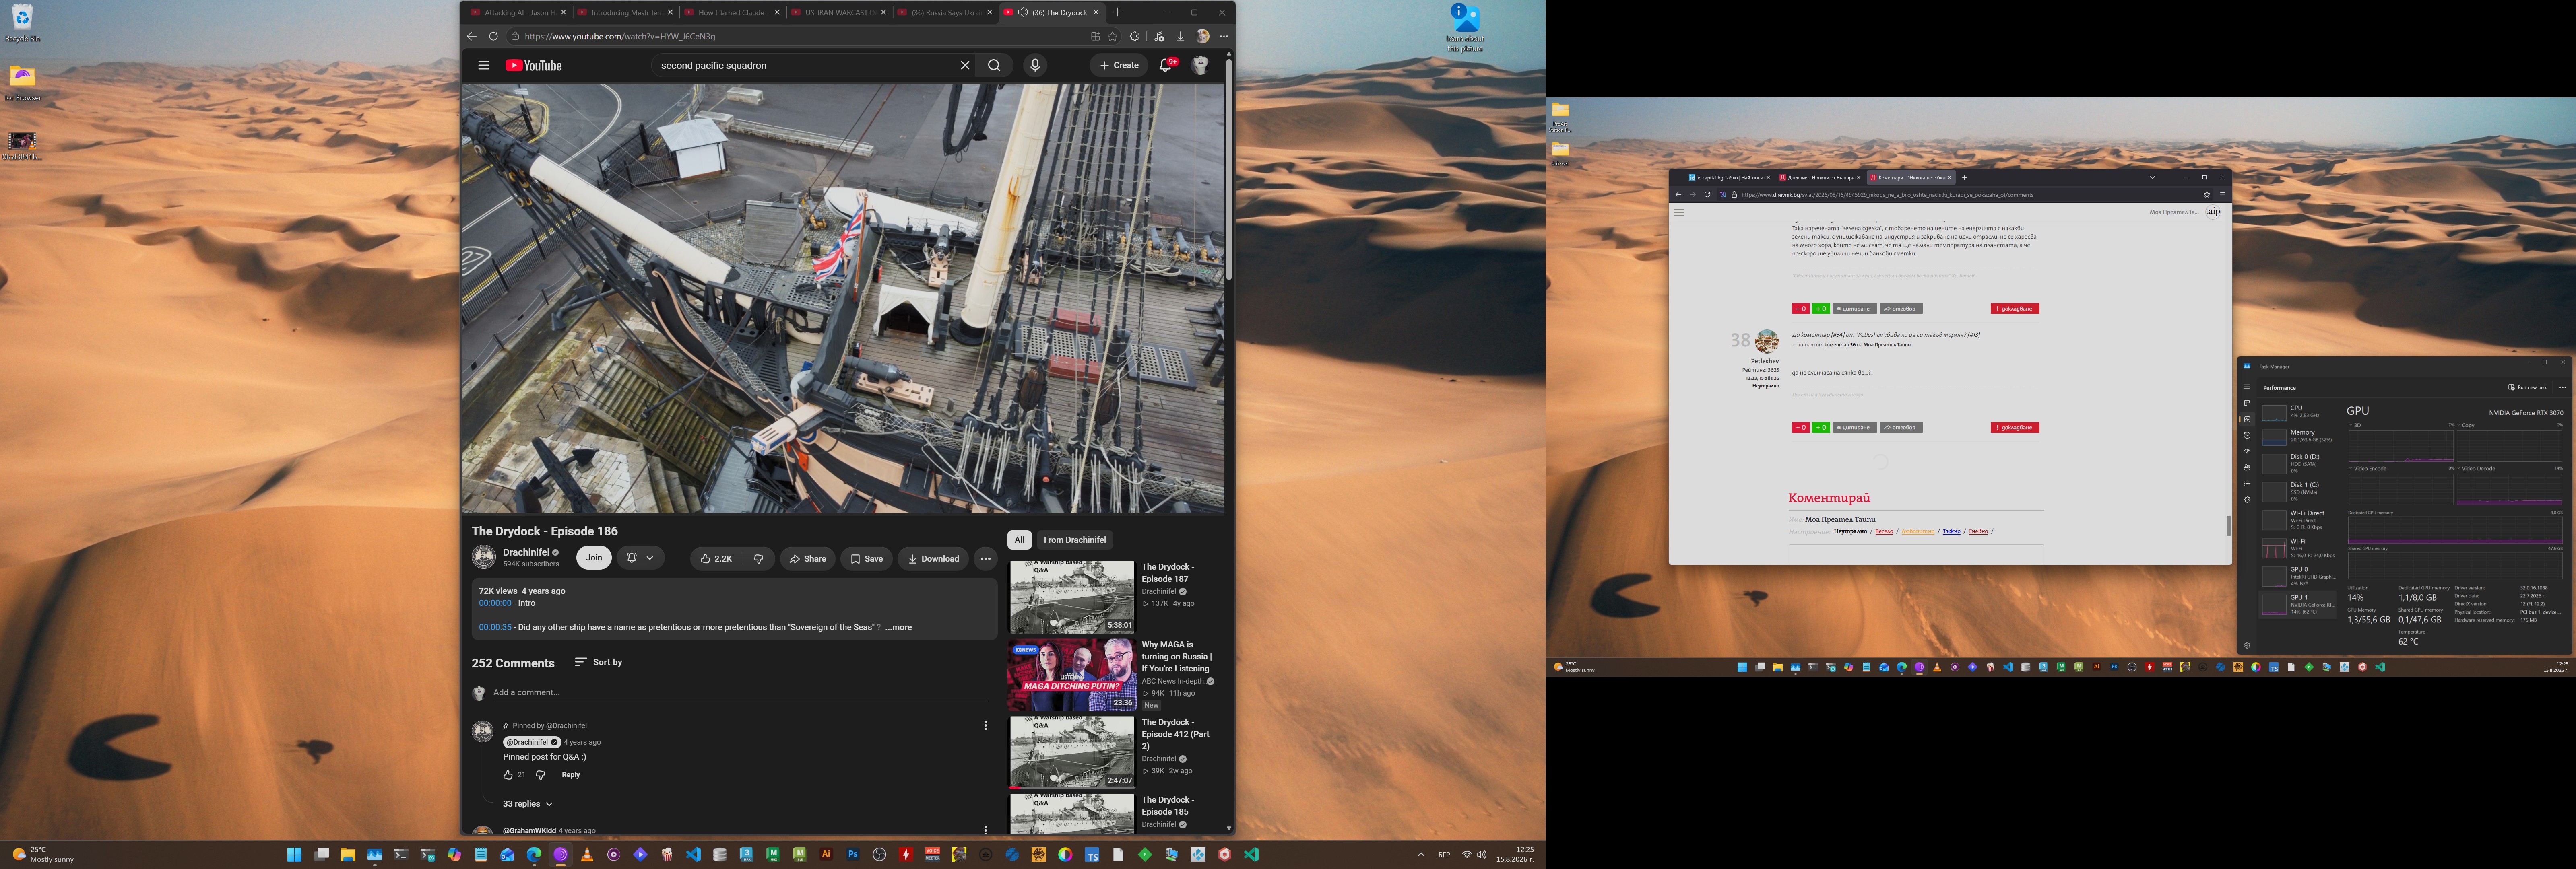Image resolution: width=2576 pixels, height=869 pixels.
Task: Open the media control icon in browser toolbar
Action: pyautogui.click(x=1159, y=36)
